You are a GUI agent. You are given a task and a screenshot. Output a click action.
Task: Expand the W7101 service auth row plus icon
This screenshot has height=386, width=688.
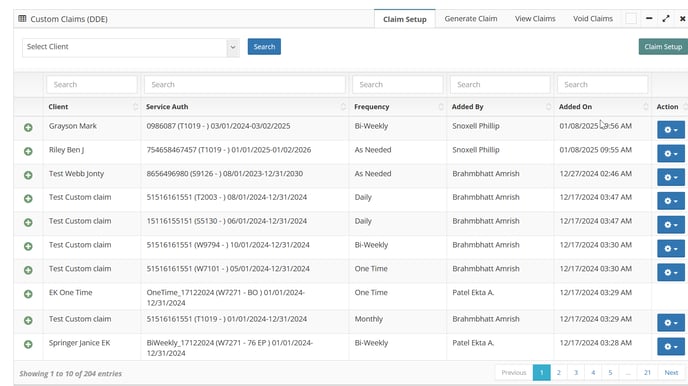coord(28,270)
